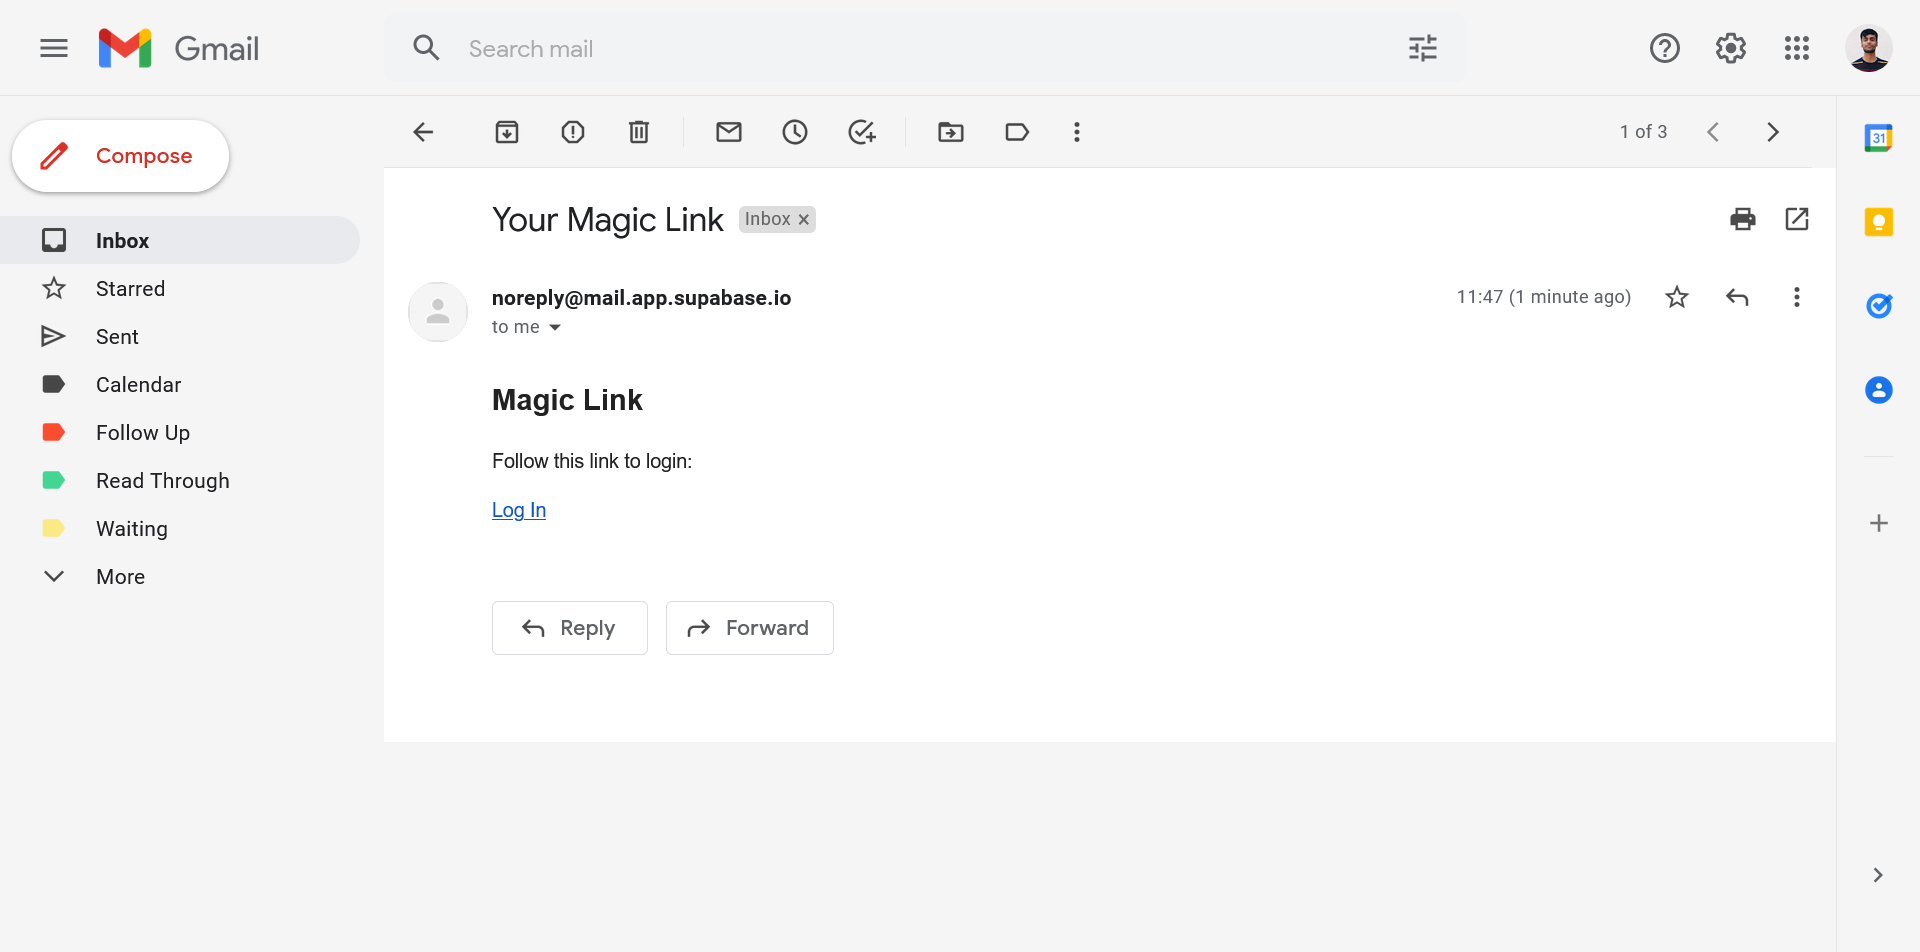The width and height of the screenshot is (1920, 952).
Task: Open the Starred label
Action: point(131,288)
